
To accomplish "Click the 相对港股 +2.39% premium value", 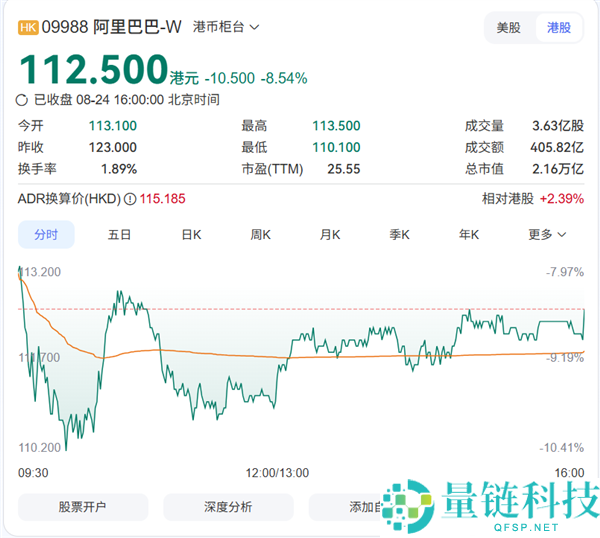I will [562, 199].
